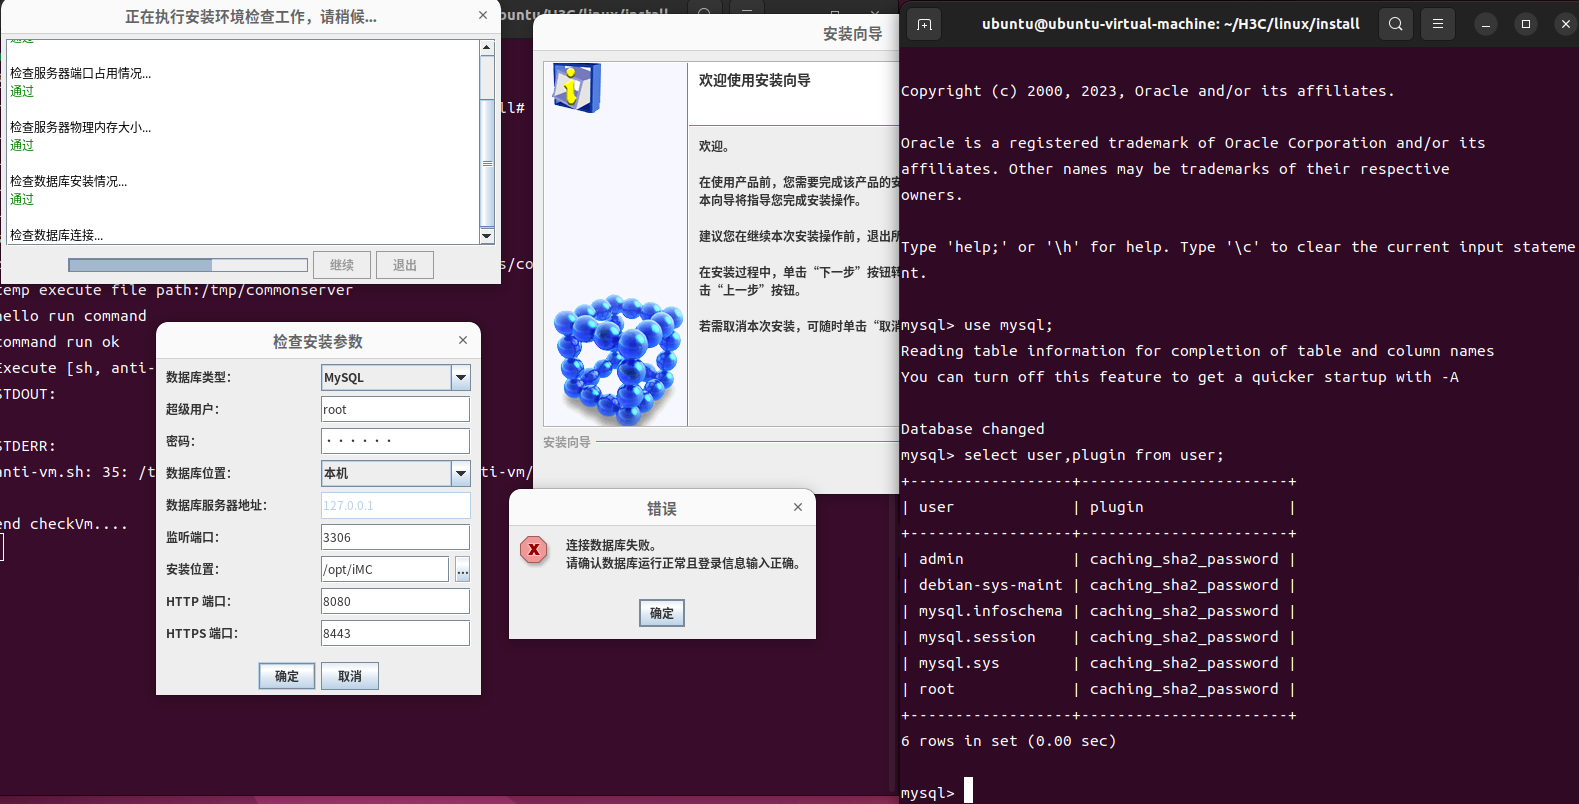
Task: Click the blue molecule image in the install wizard
Action: [x=618, y=359]
